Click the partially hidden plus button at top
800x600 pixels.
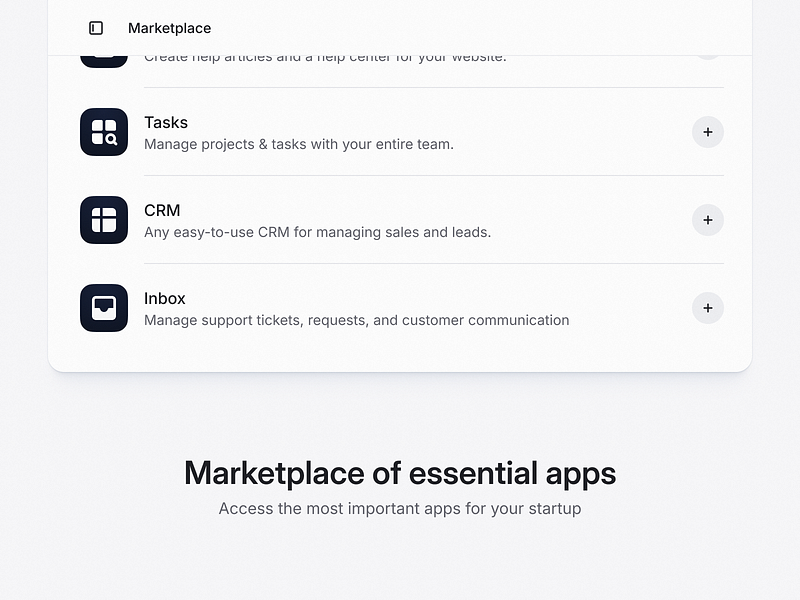(708, 58)
